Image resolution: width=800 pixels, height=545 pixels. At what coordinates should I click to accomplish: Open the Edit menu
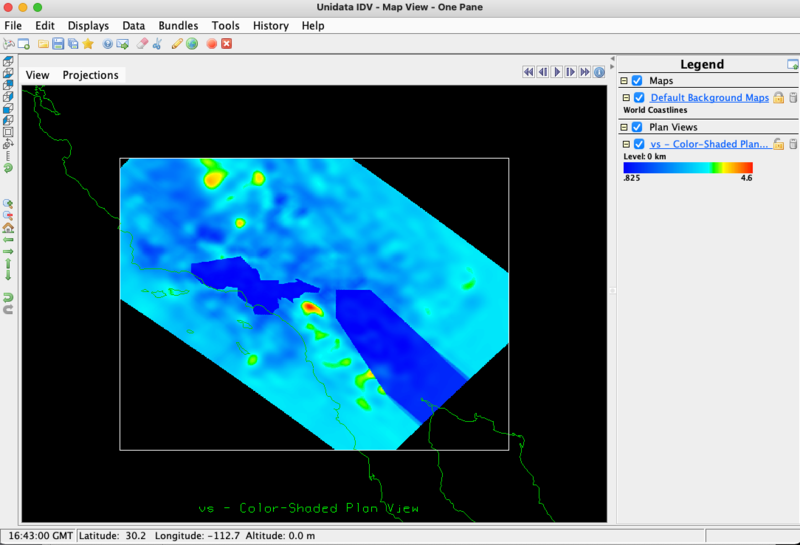[45, 26]
